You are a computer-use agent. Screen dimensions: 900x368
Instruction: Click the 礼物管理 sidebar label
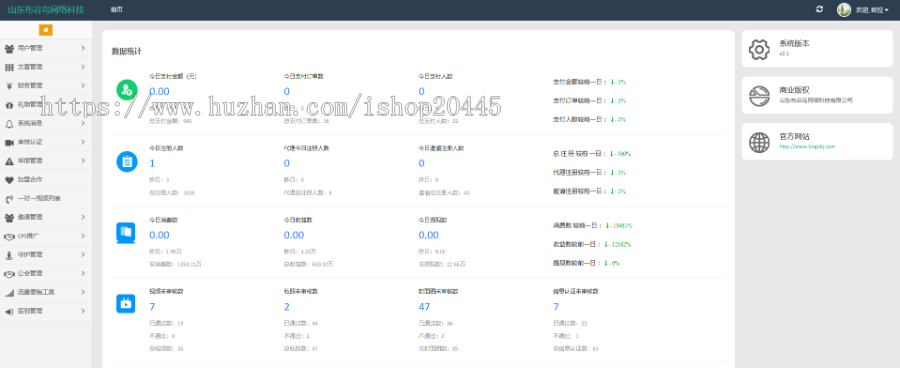click(x=30, y=105)
